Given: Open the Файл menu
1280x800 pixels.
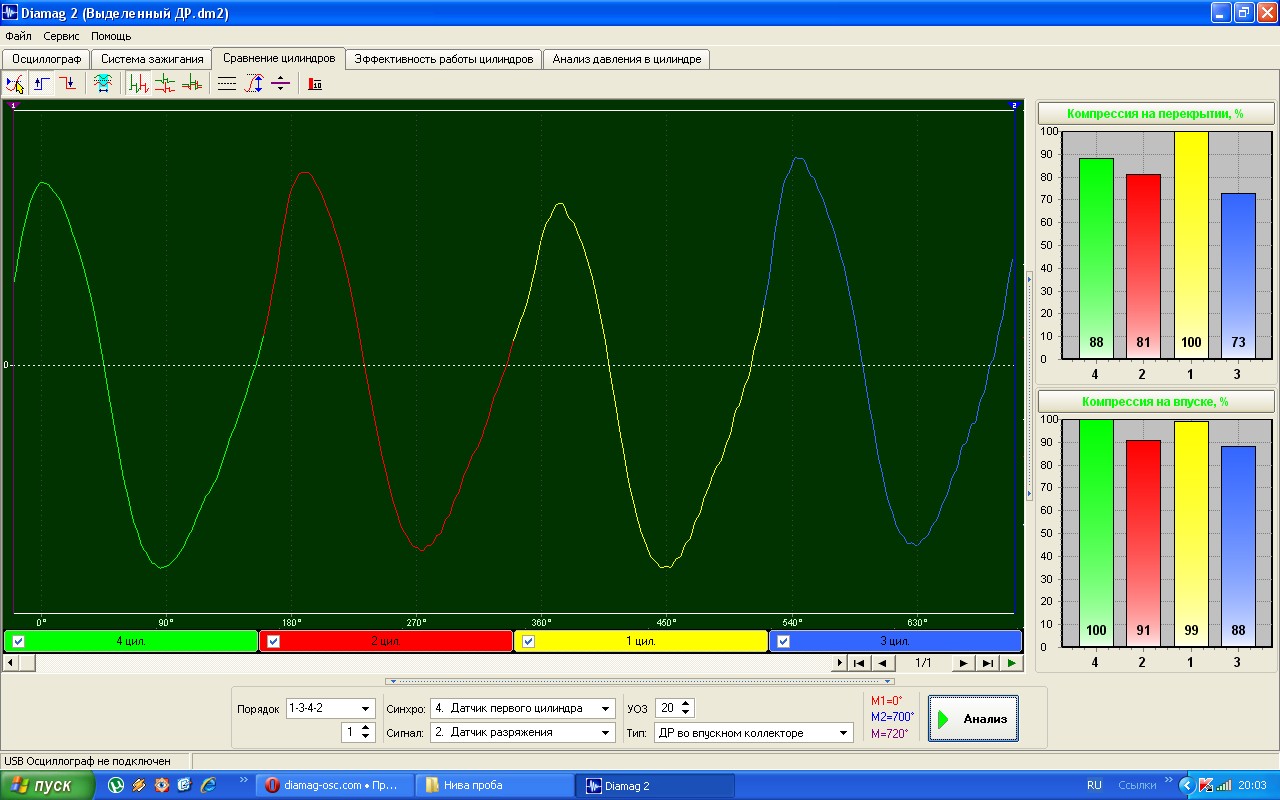Looking at the screenshot, I should coord(18,36).
